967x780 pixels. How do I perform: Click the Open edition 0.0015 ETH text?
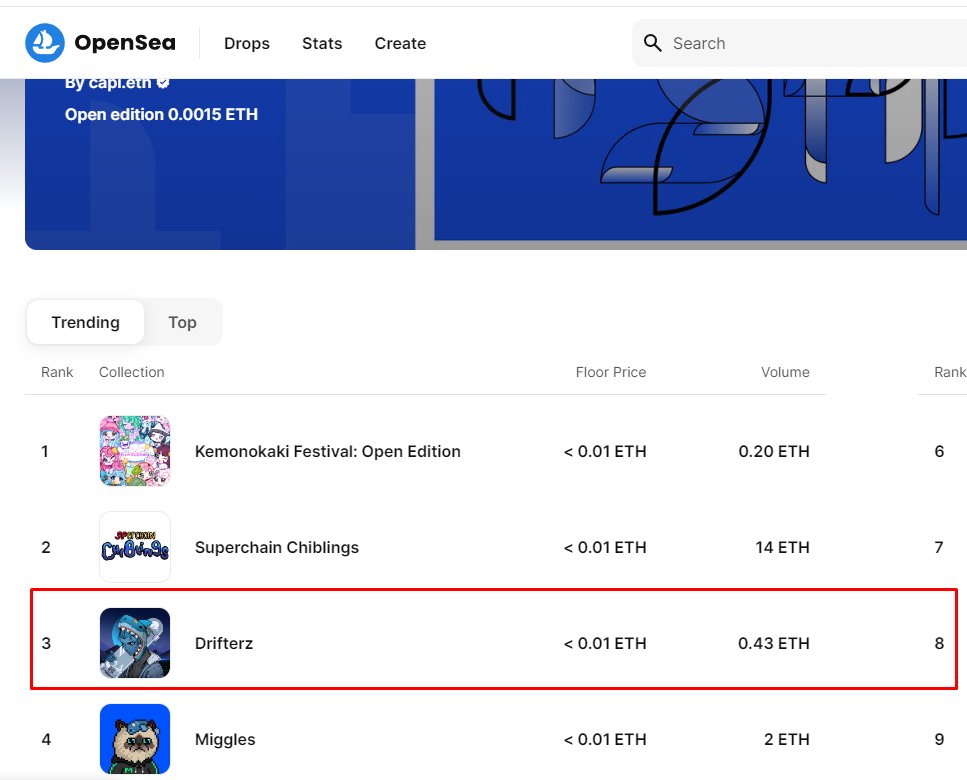(x=162, y=115)
